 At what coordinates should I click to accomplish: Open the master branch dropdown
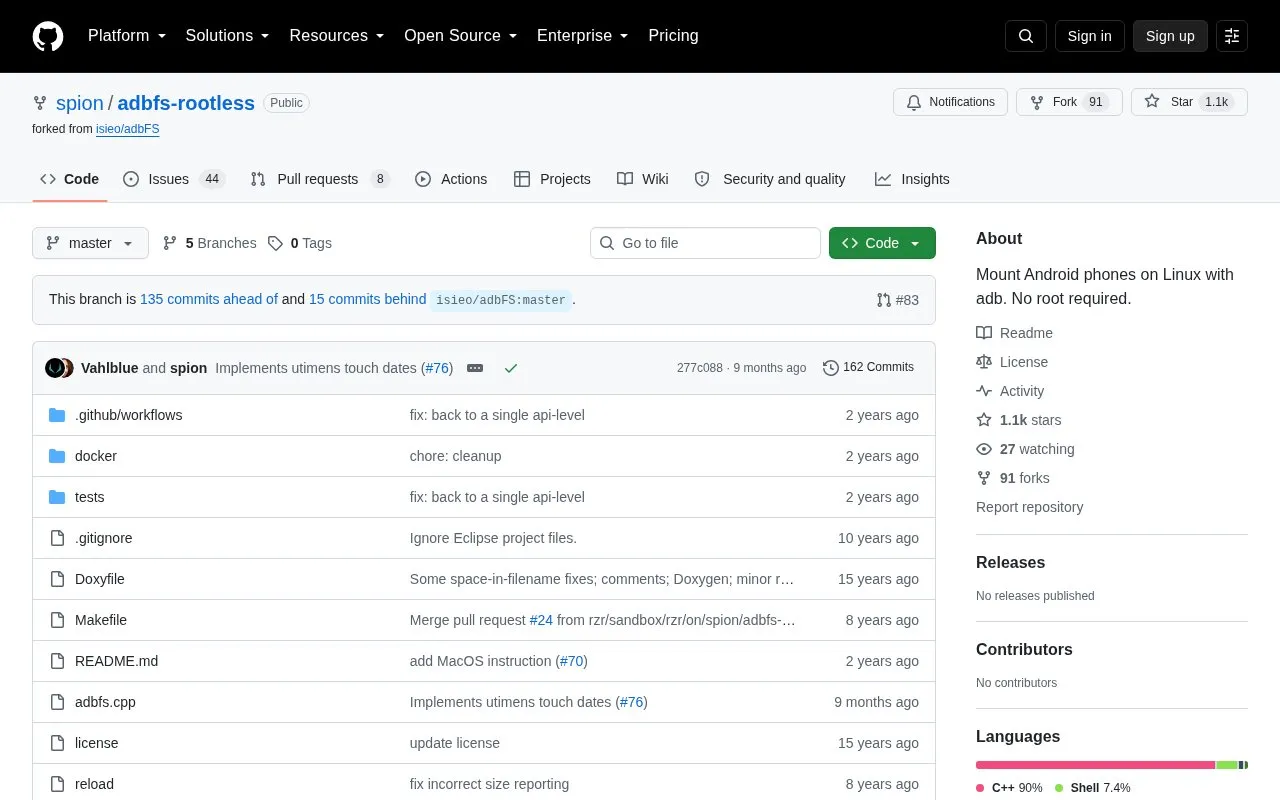click(90, 243)
